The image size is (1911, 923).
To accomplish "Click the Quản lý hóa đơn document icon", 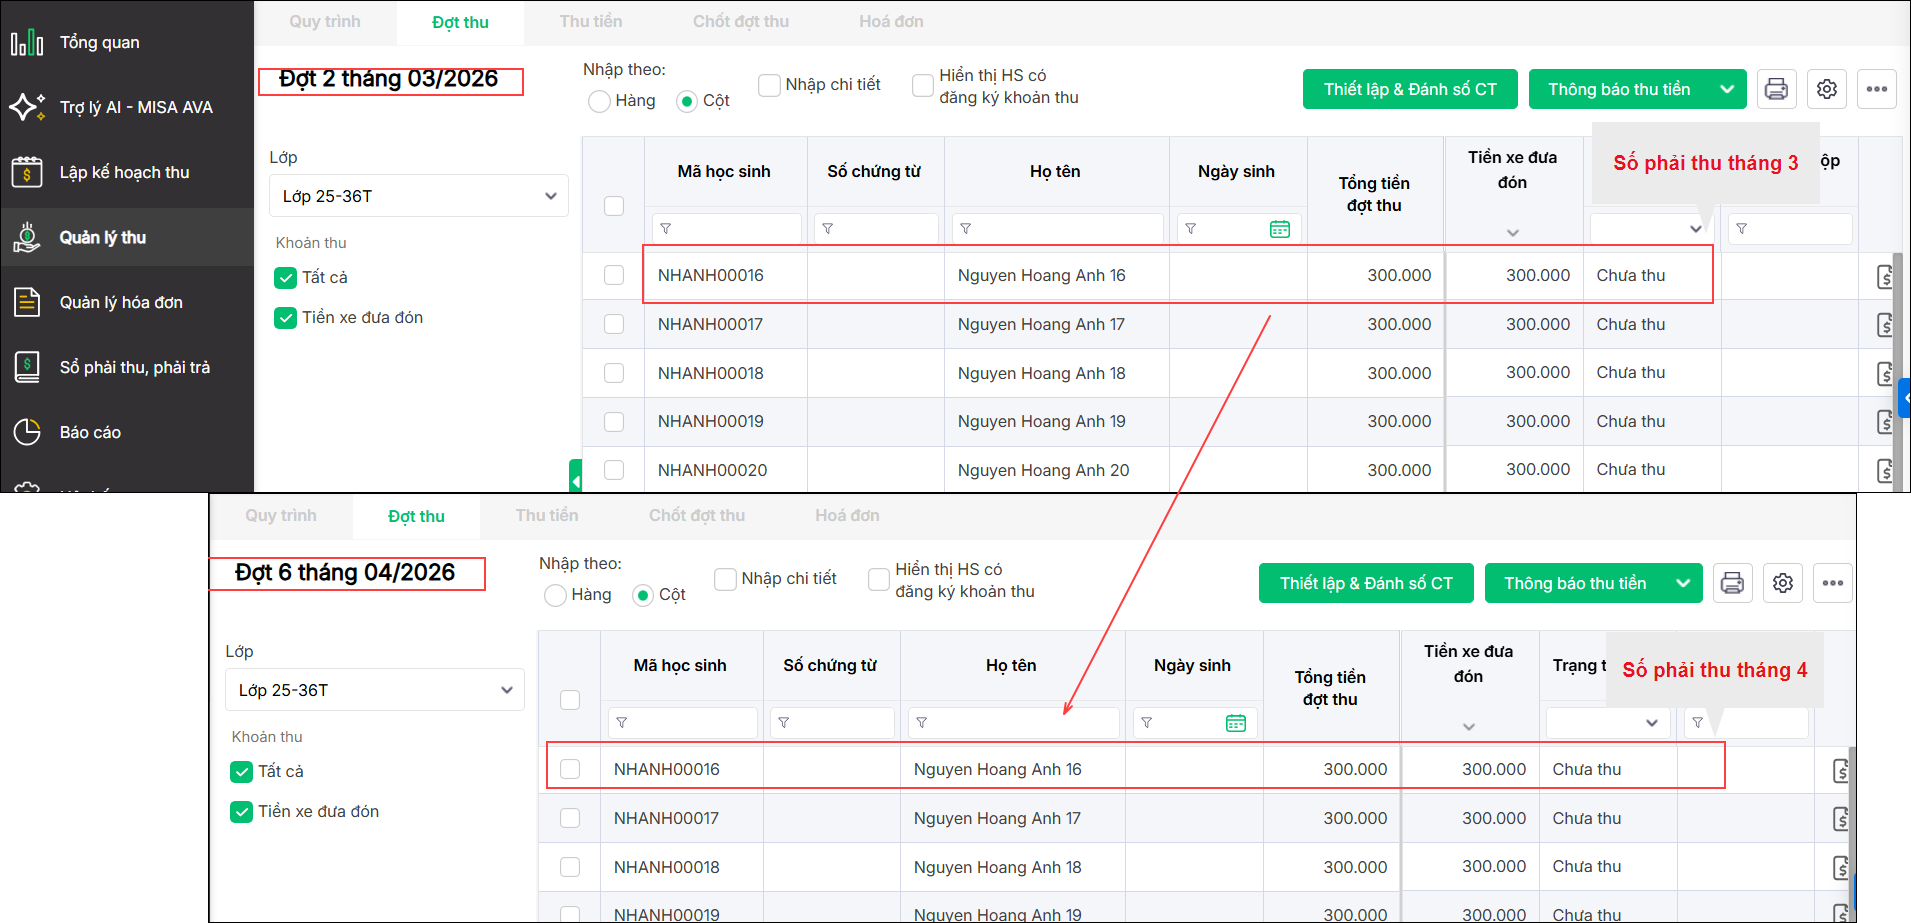I will 27,302.
